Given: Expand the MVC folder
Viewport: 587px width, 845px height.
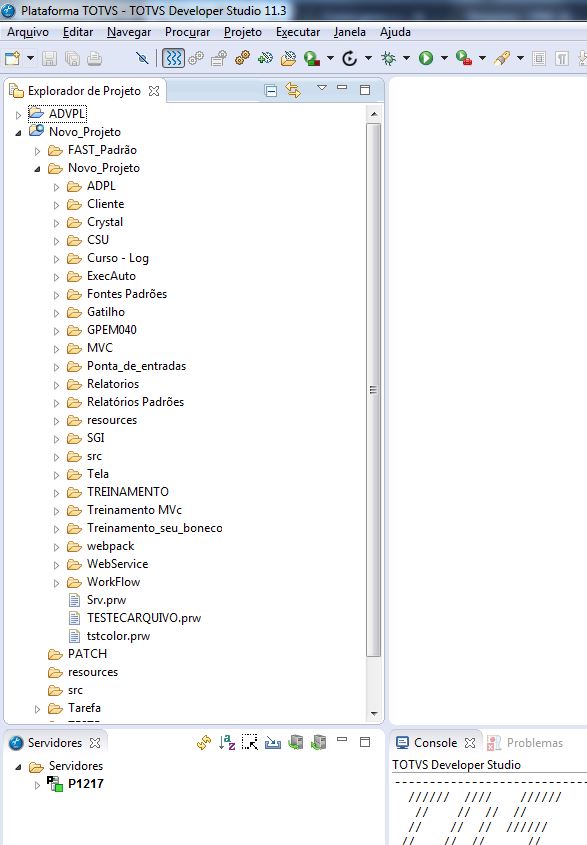Looking at the screenshot, I should [56, 349].
